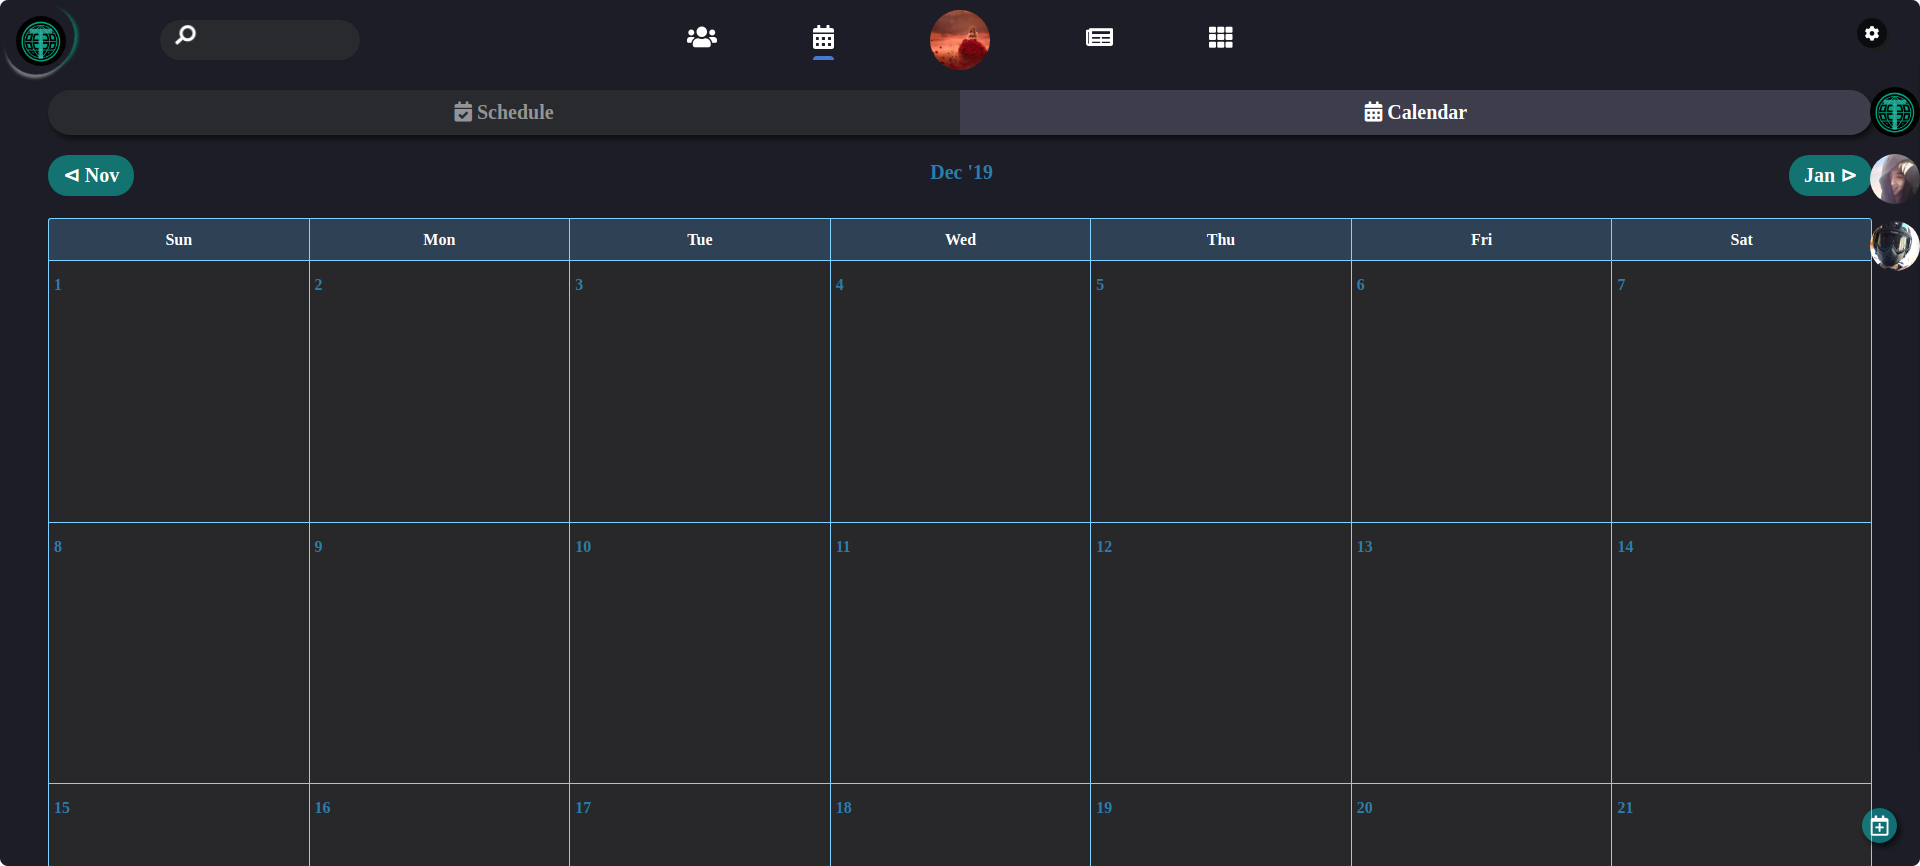Open the globe logo home icon

(41, 41)
